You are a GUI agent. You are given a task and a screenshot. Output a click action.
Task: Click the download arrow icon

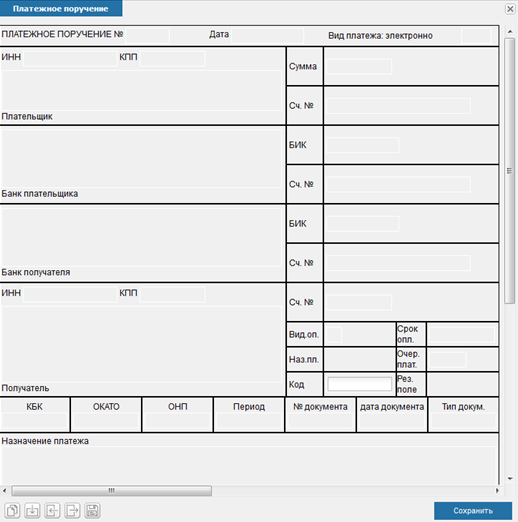coord(32,510)
